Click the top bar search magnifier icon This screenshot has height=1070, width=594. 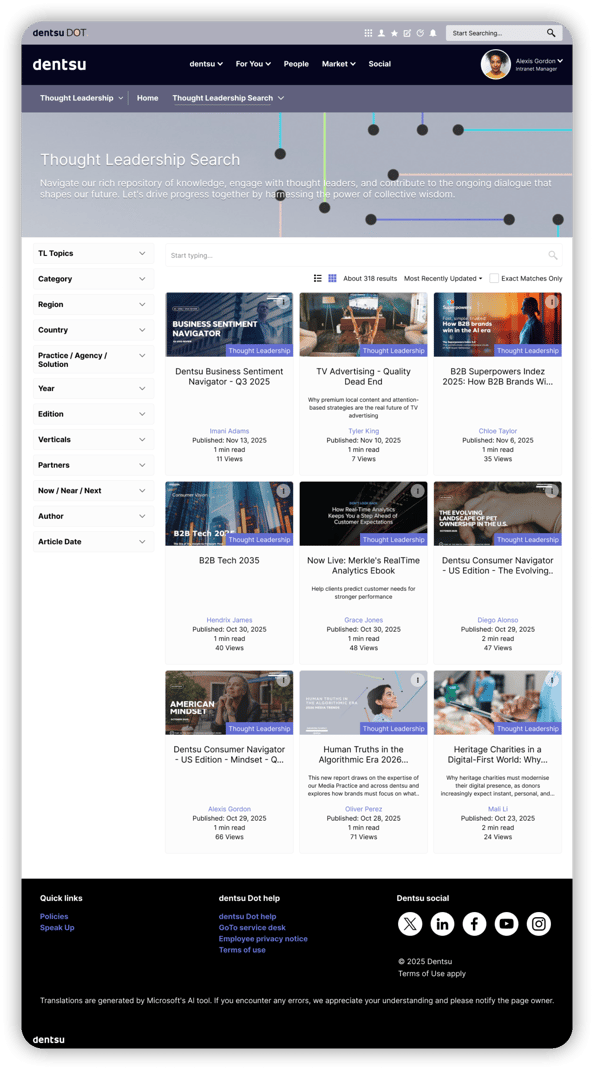(551, 33)
